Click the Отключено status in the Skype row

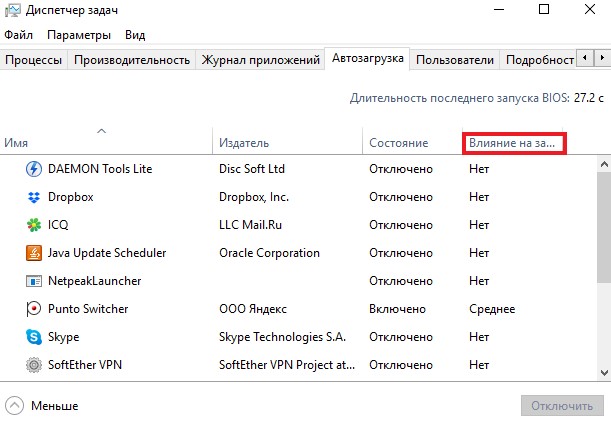401,337
